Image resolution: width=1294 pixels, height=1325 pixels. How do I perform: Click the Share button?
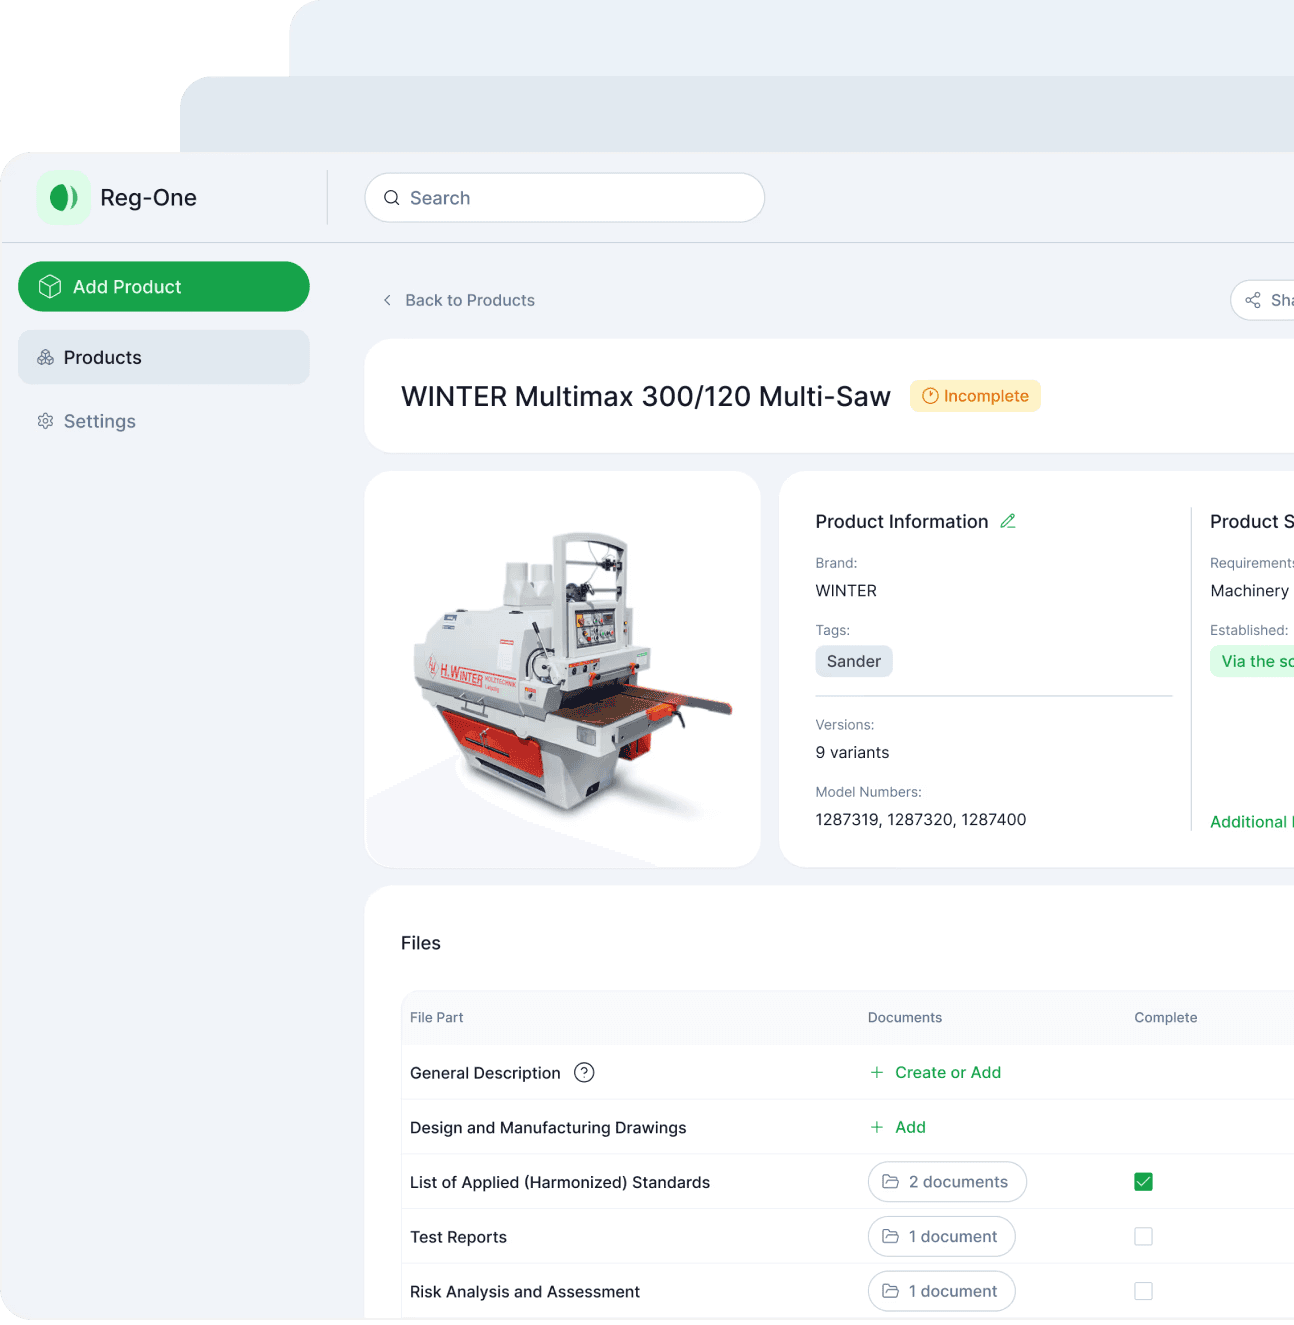click(1264, 300)
